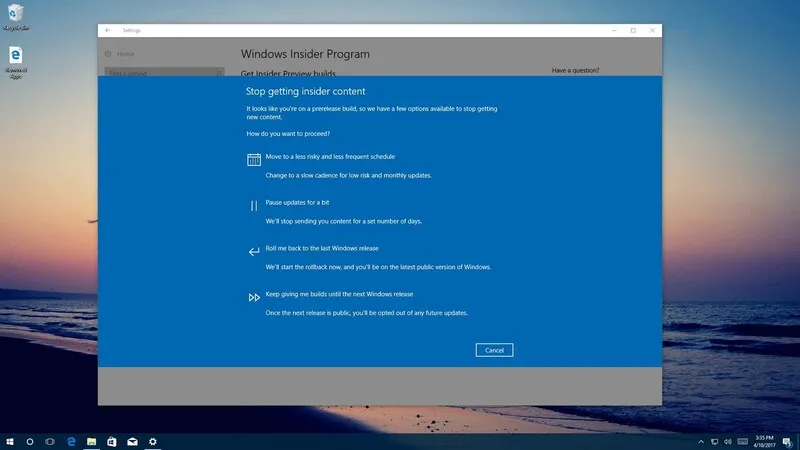Choose Move to a less risky and less frequent schedule
The height and width of the screenshot is (450, 800).
(330, 157)
